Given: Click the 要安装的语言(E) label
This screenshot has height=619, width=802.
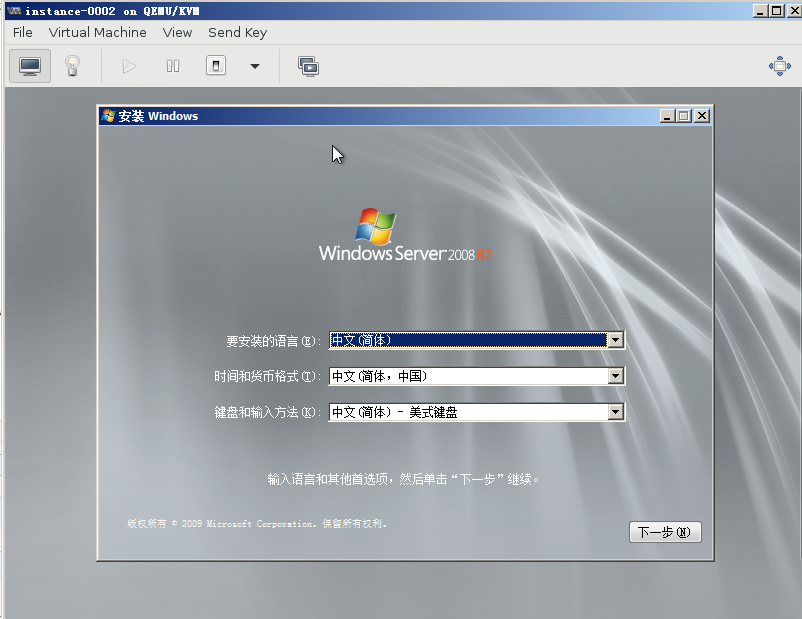Looking at the screenshot, I should [x=273, y=341].
